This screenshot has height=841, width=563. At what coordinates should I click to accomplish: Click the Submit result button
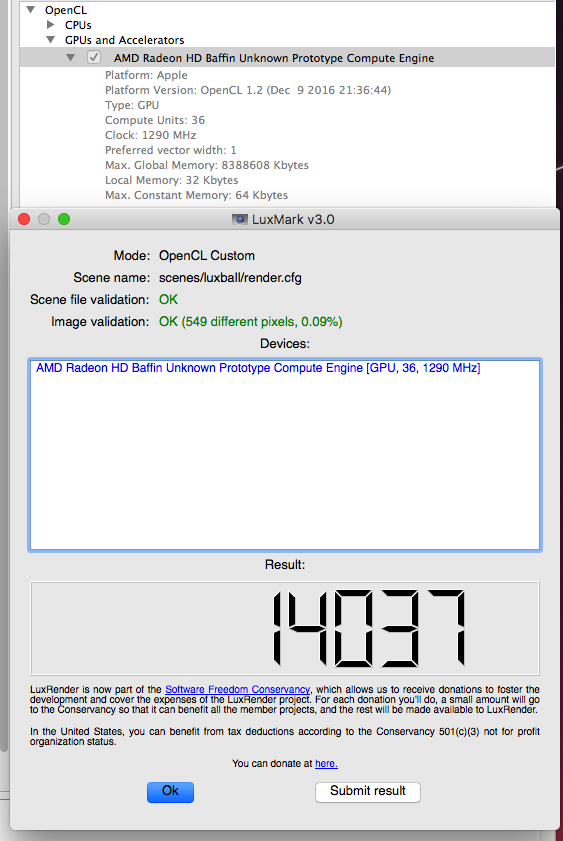368,792
